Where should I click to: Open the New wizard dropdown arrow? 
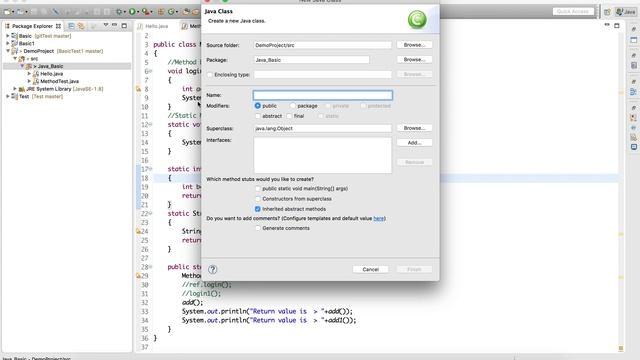pos(13,12)
